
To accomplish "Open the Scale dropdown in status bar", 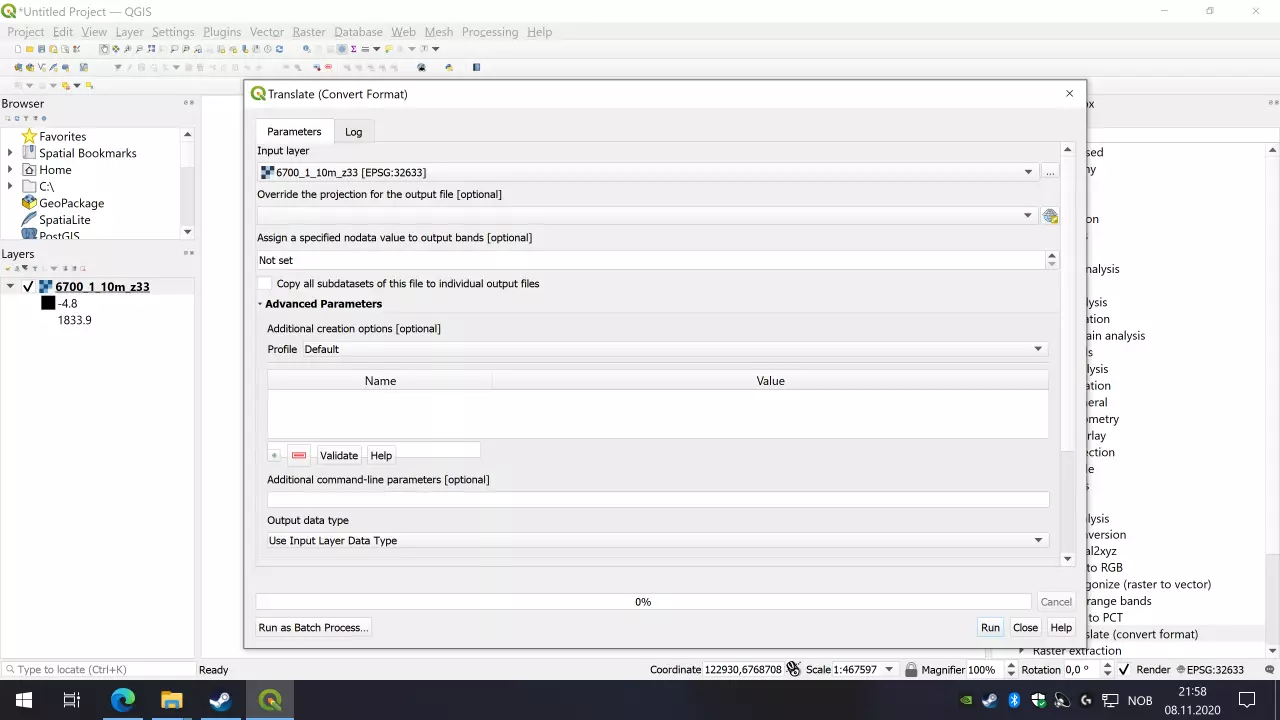I will 889,670.
